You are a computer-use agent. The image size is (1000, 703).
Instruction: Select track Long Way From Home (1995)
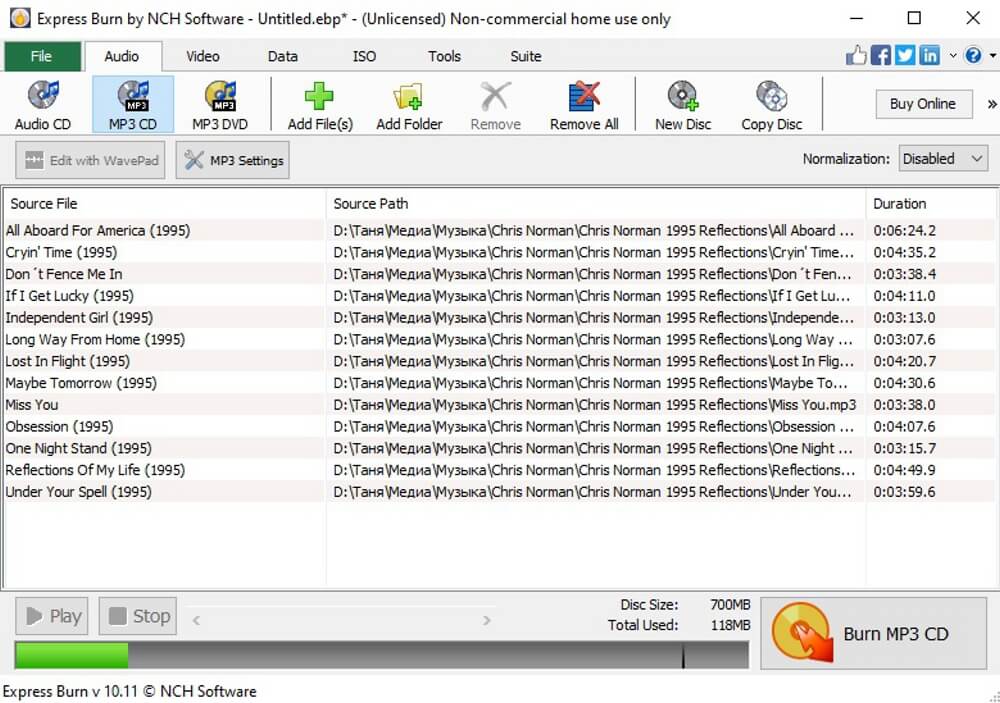tap(95, 339)
